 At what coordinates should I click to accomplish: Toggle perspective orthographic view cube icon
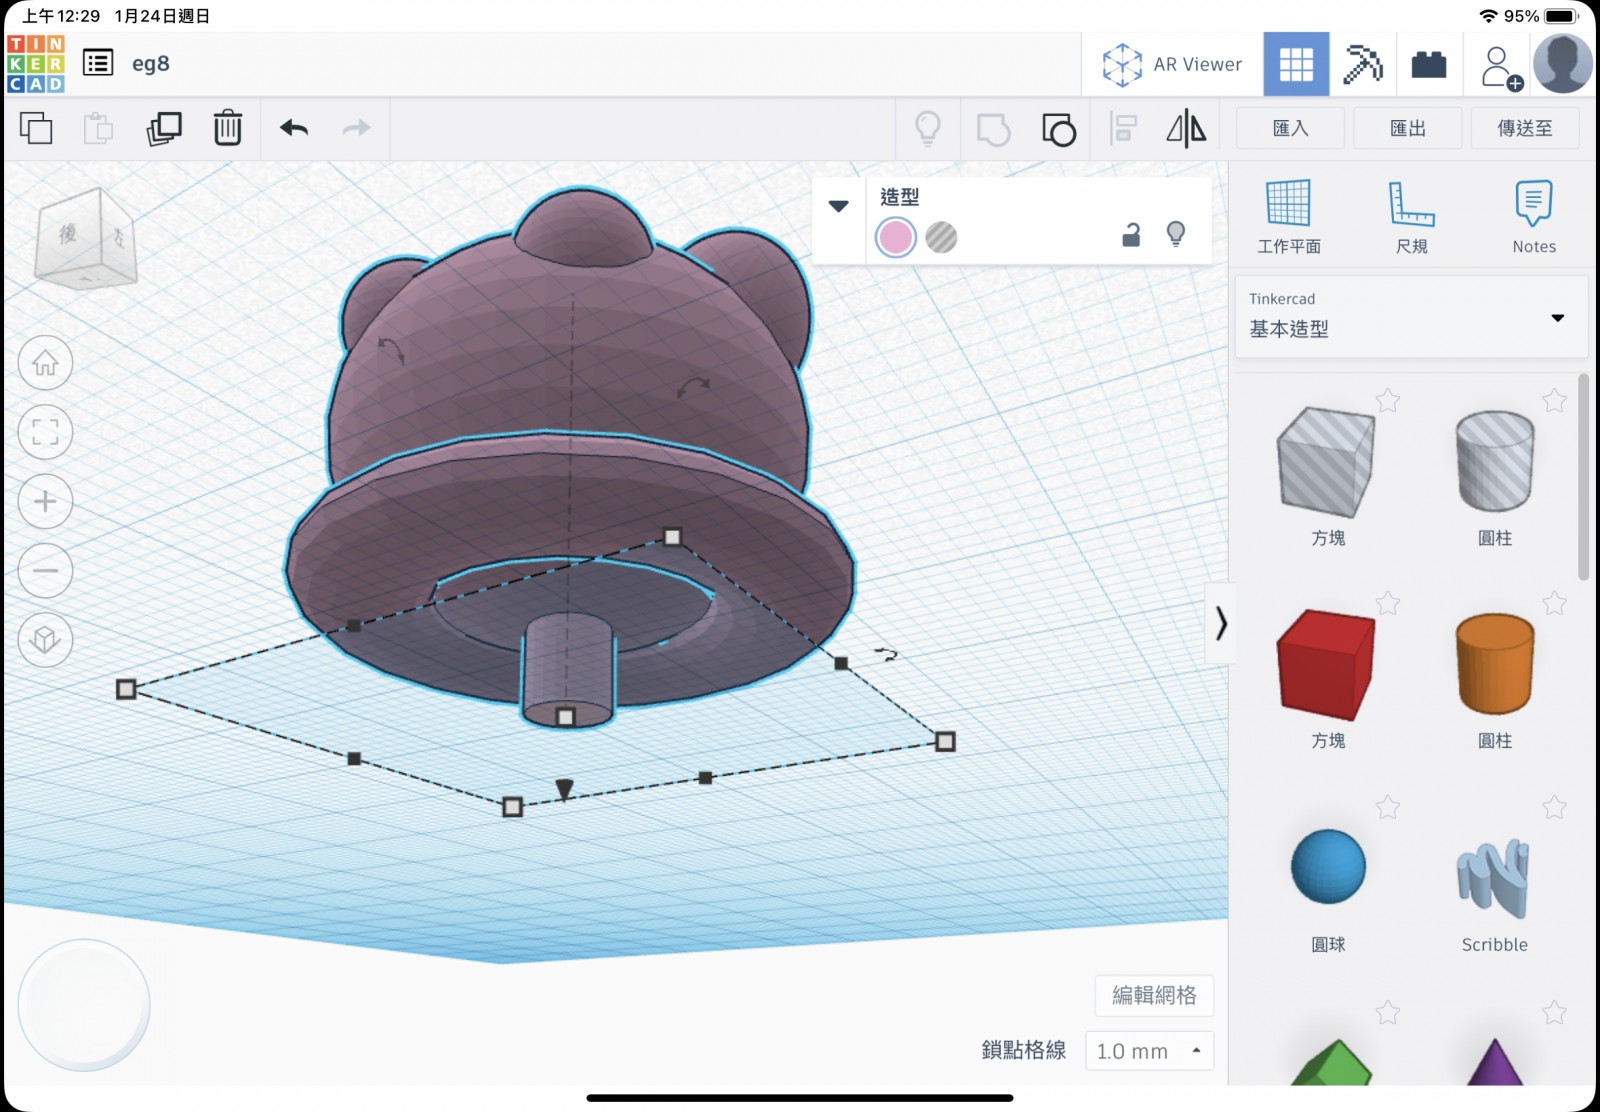(x=45, y=639)
